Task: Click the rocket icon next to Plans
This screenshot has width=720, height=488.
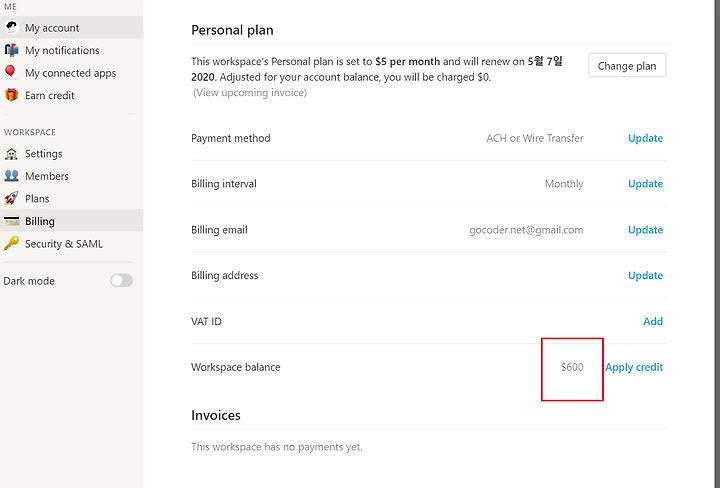Action: pyautogui.click(x=11, y=198)
